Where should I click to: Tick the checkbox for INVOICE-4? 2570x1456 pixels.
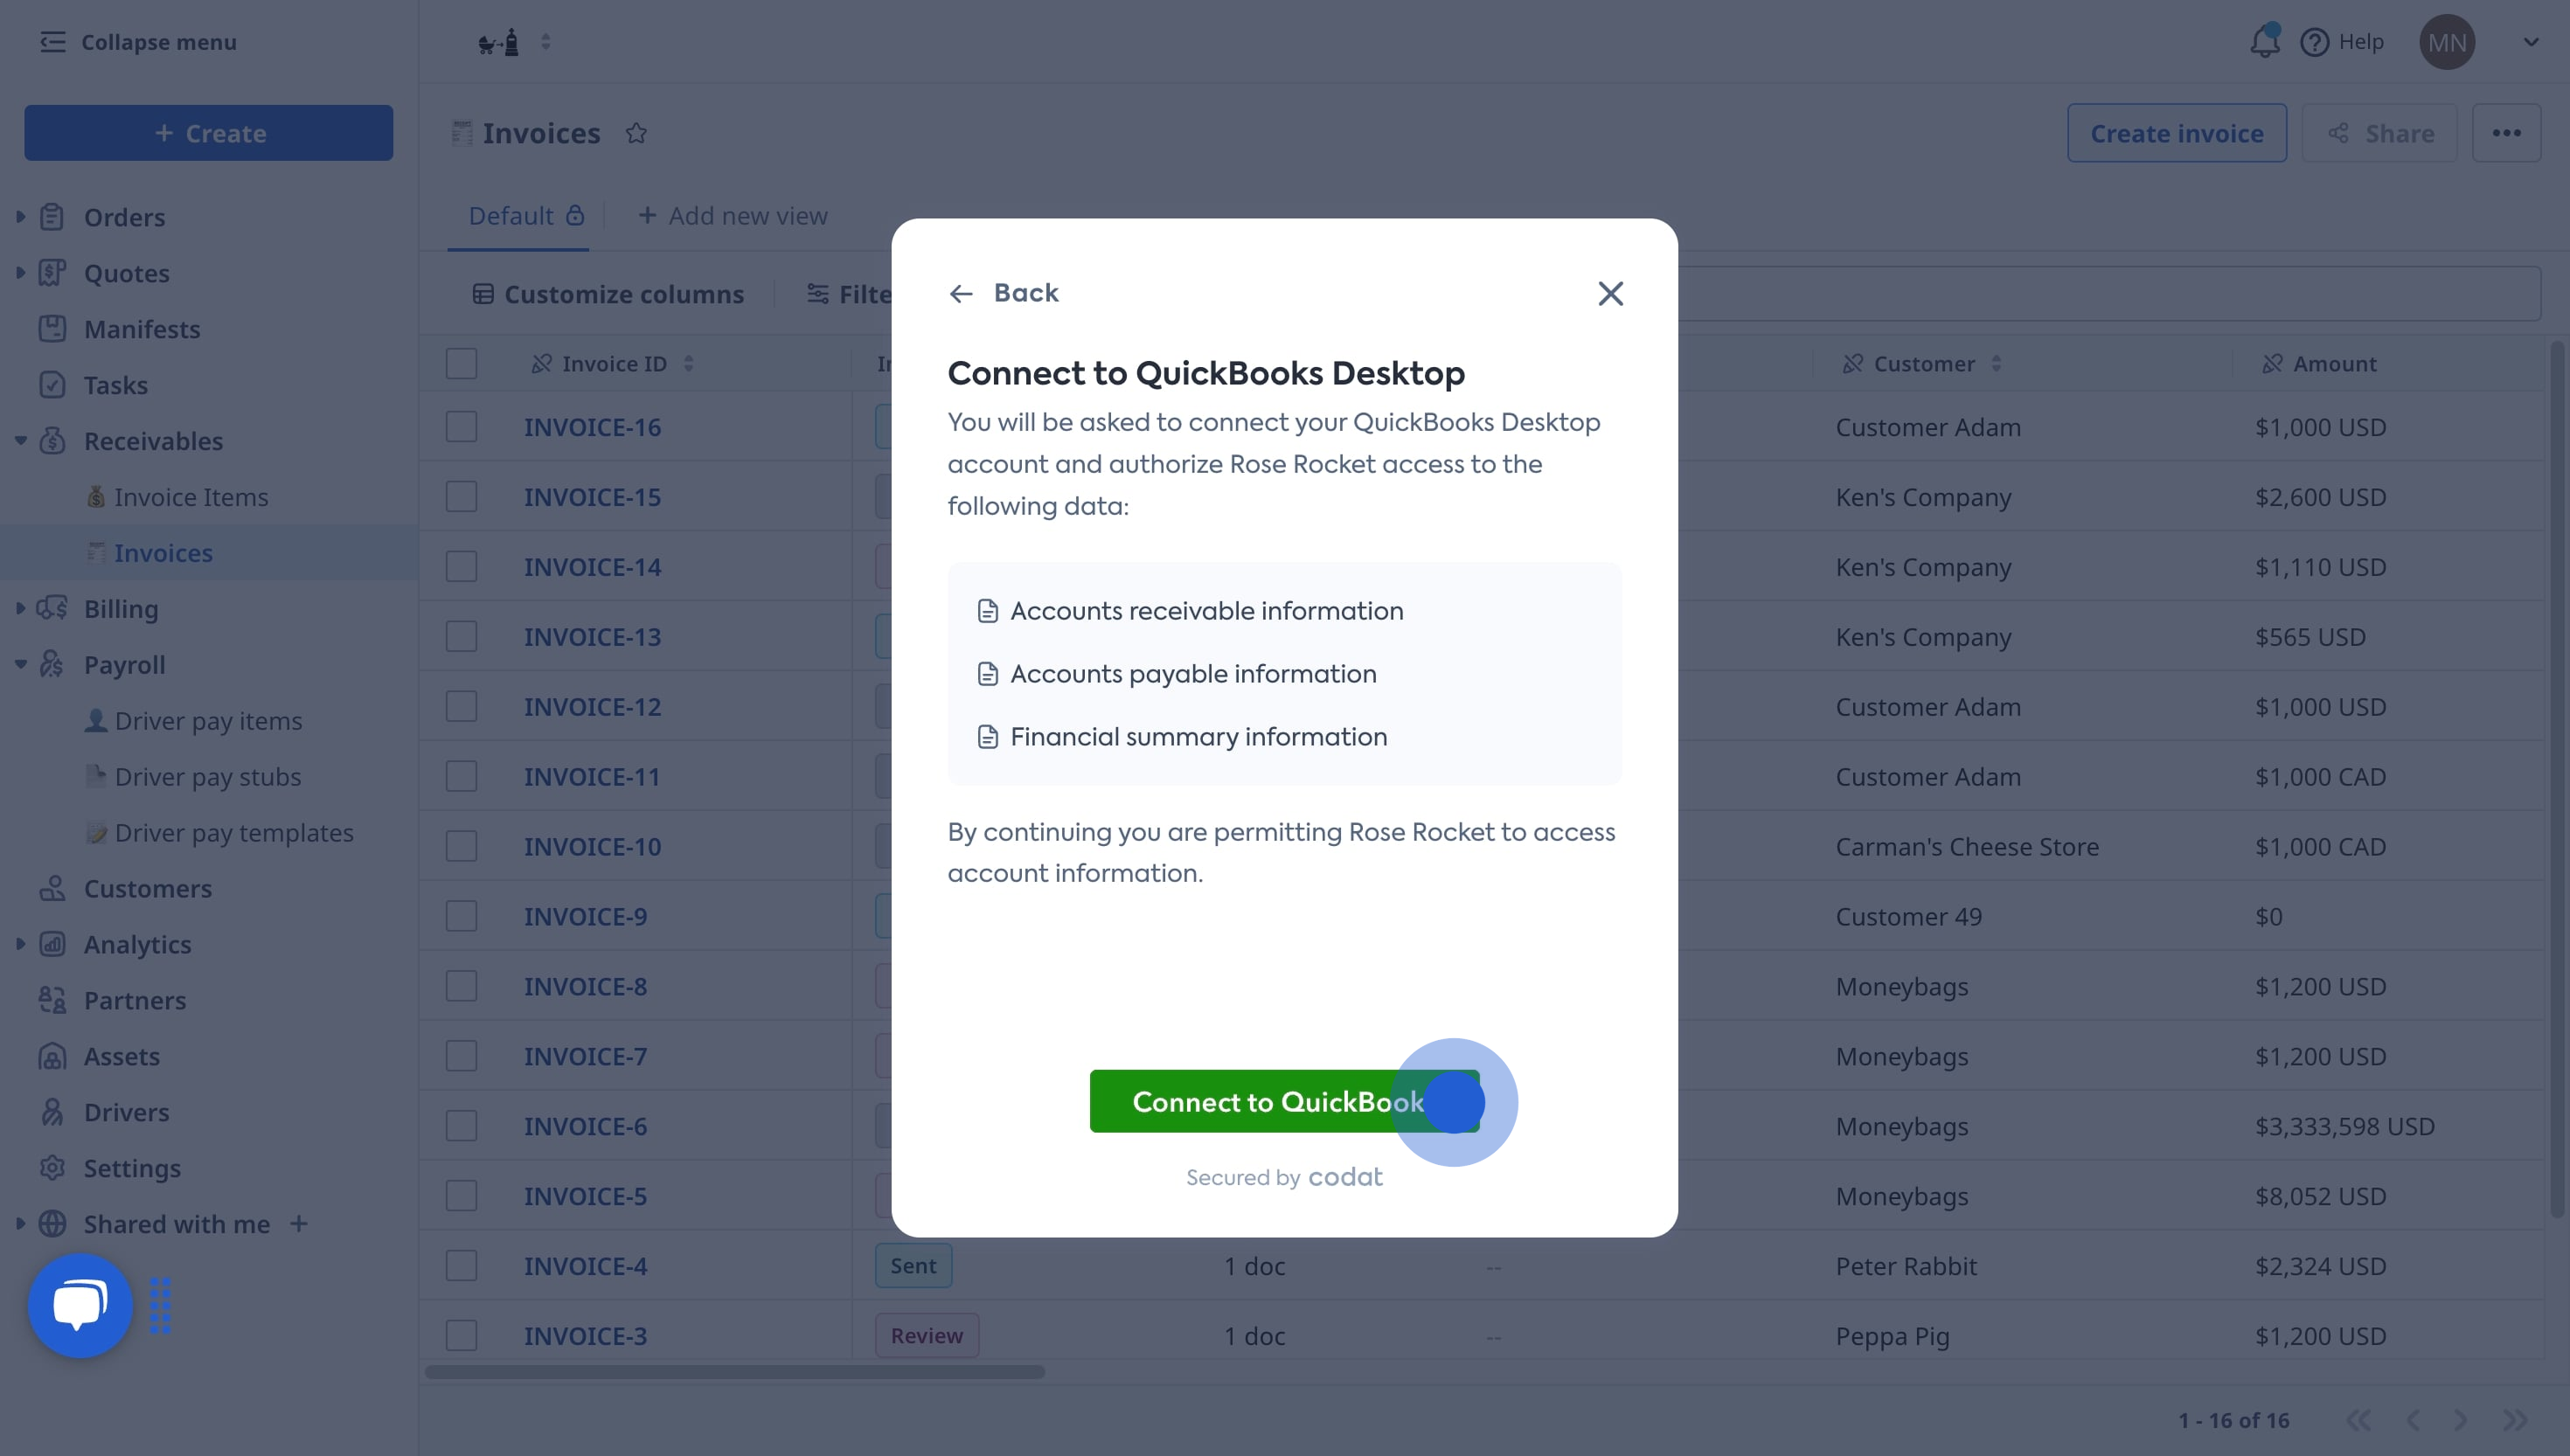pyautogui.click(x=461, y=1265)
